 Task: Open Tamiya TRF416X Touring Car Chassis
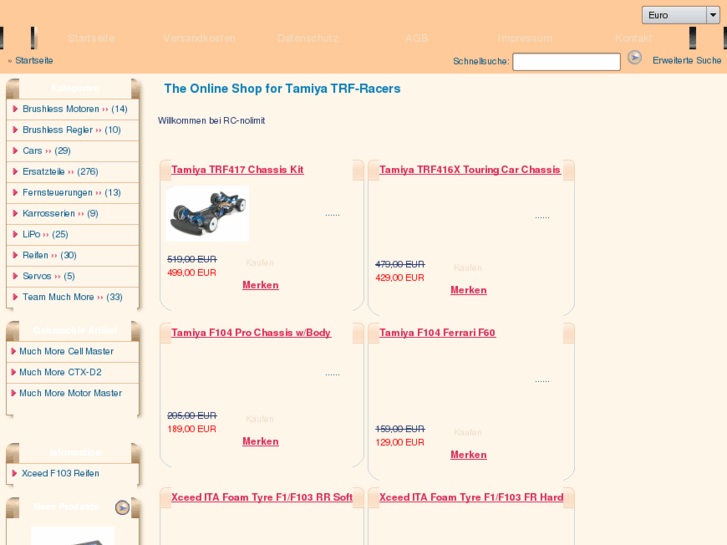coord(470,170)
